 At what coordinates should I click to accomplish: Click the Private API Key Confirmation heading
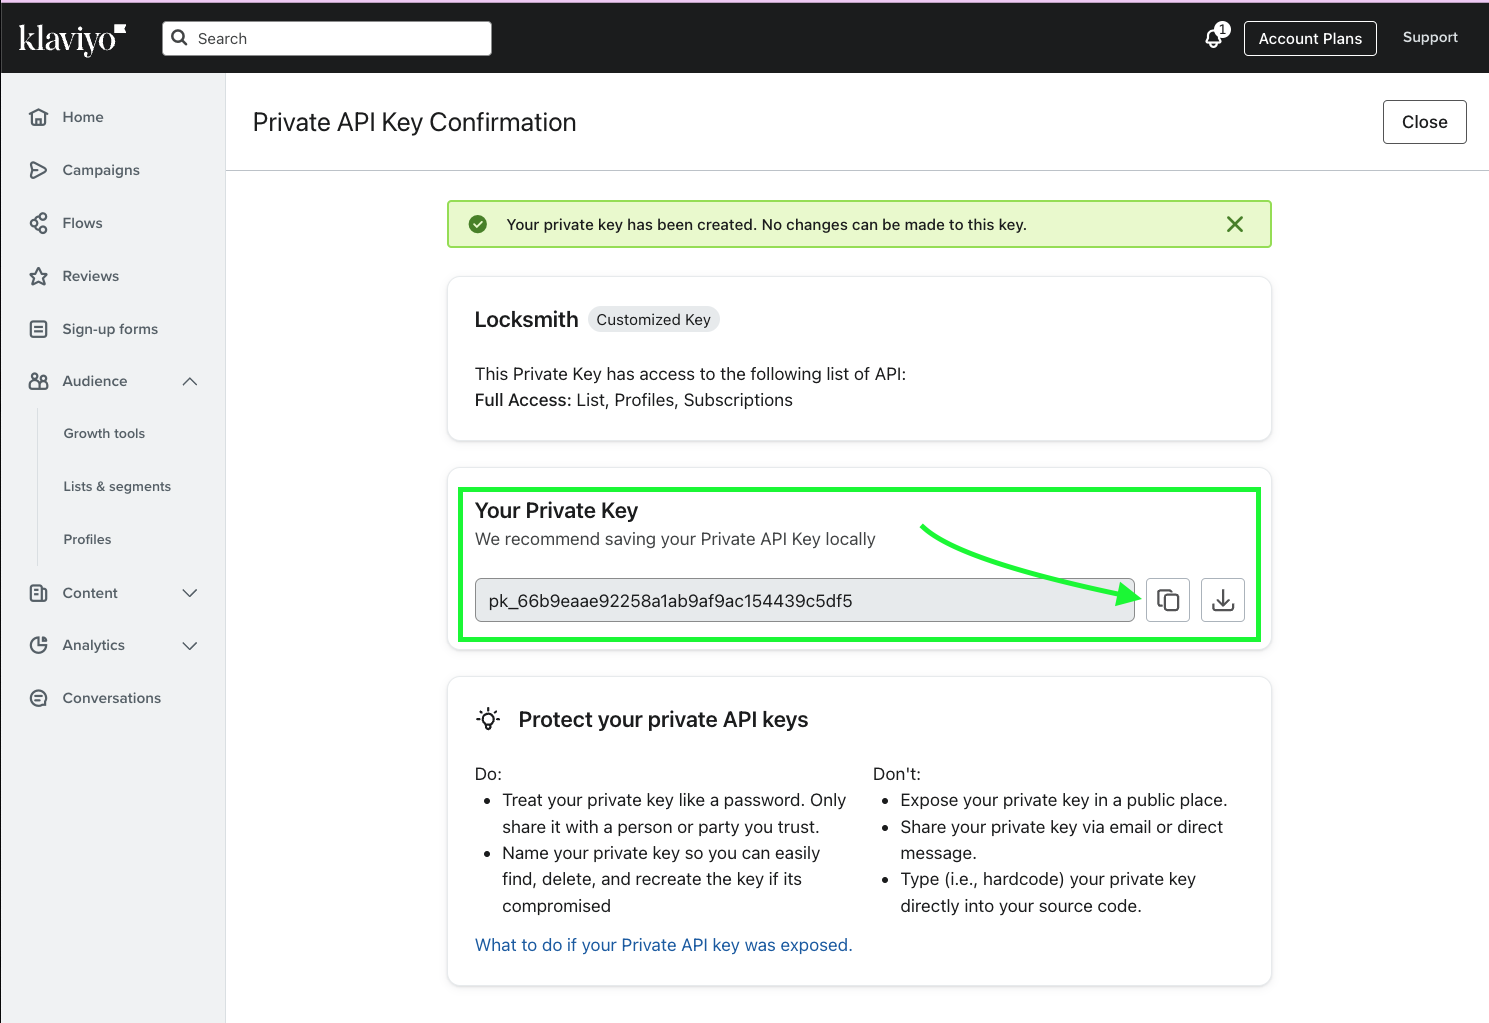click(x=414, y=122)
